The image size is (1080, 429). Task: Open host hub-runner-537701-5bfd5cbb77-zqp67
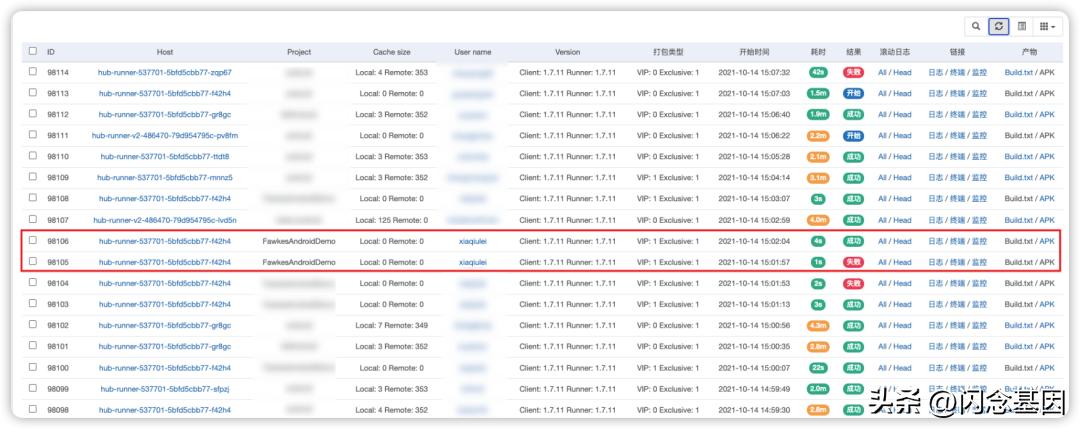click(x=164, y=73)
